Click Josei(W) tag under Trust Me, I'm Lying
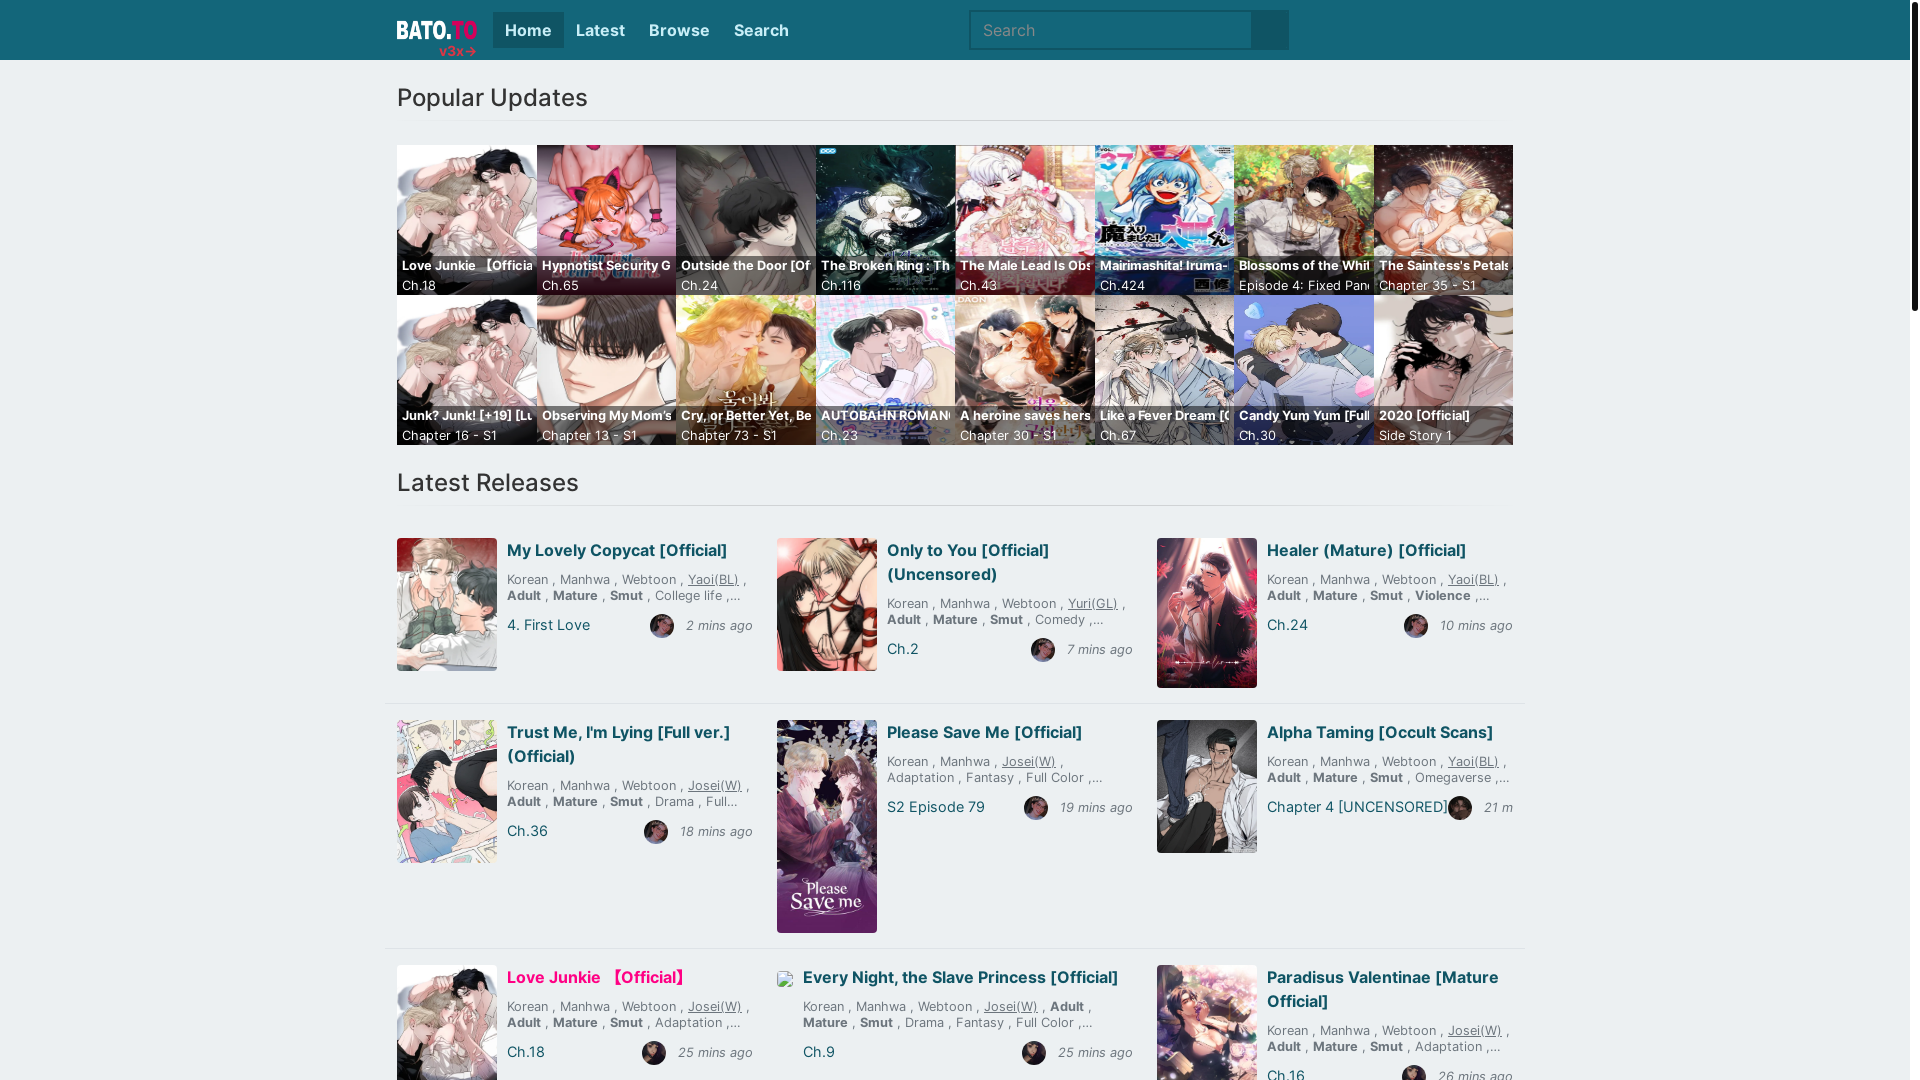The width and height of the screenshot is (1920, 1080). click(715, 786)
